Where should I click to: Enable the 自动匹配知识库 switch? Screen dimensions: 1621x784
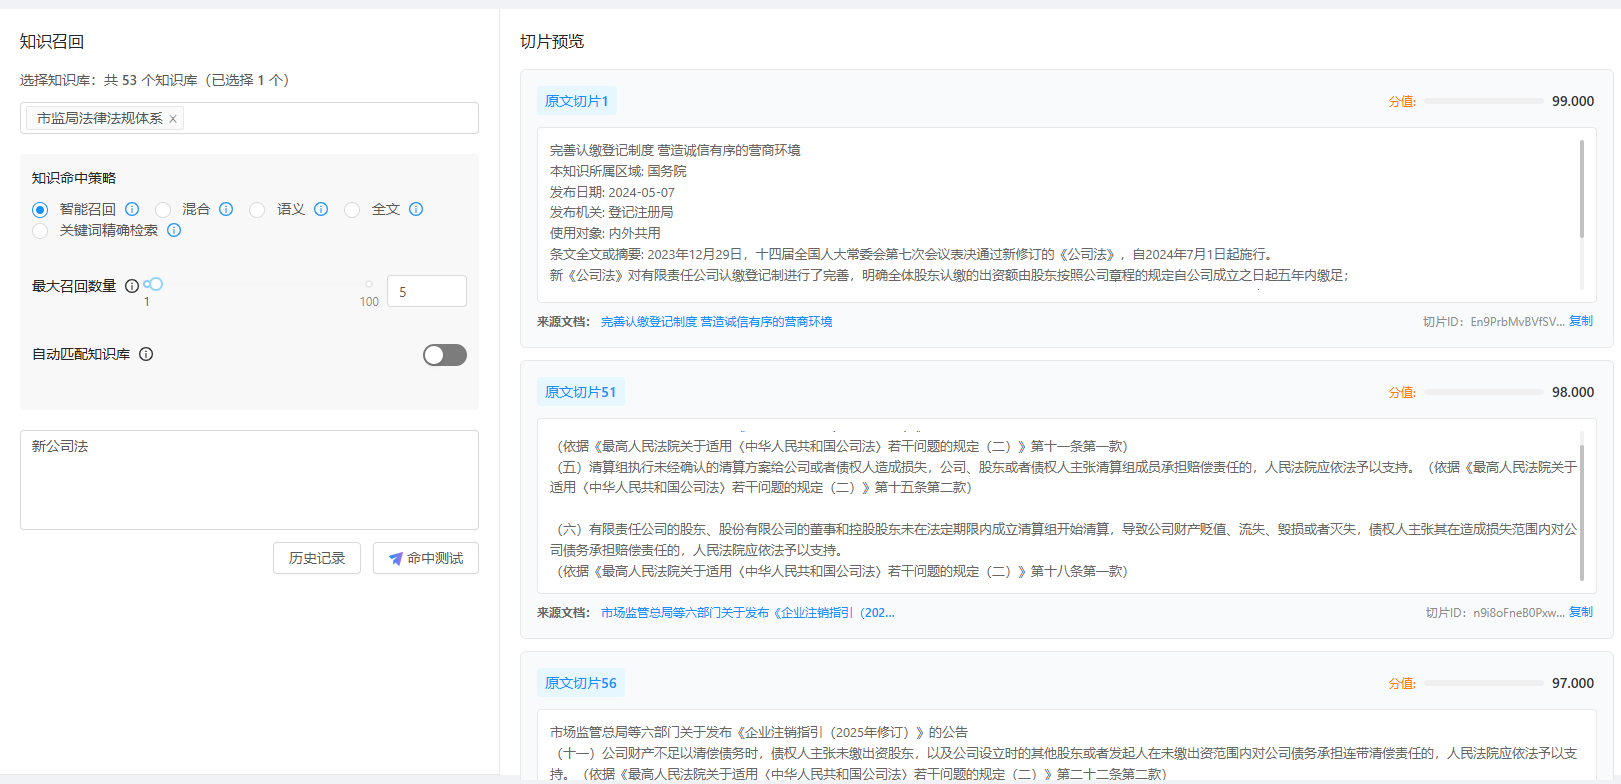point(445,355)
